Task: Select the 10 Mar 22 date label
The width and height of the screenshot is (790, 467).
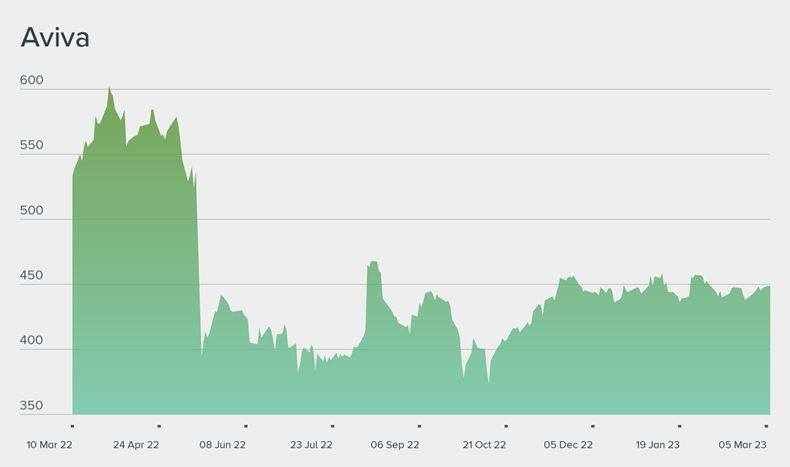Action: click(48, 445)
